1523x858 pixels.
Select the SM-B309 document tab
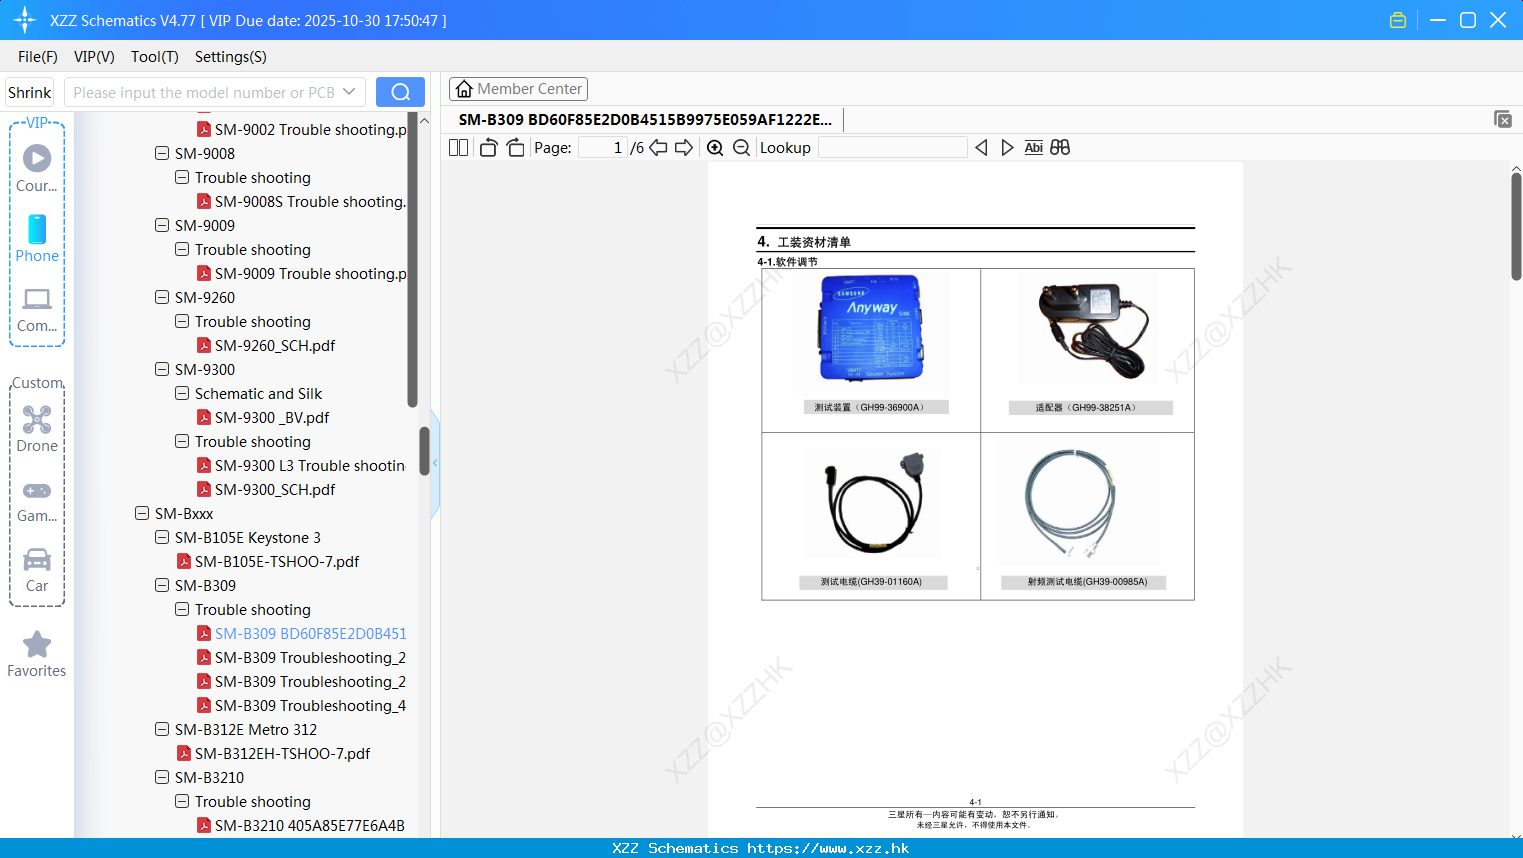click(645, 119)
